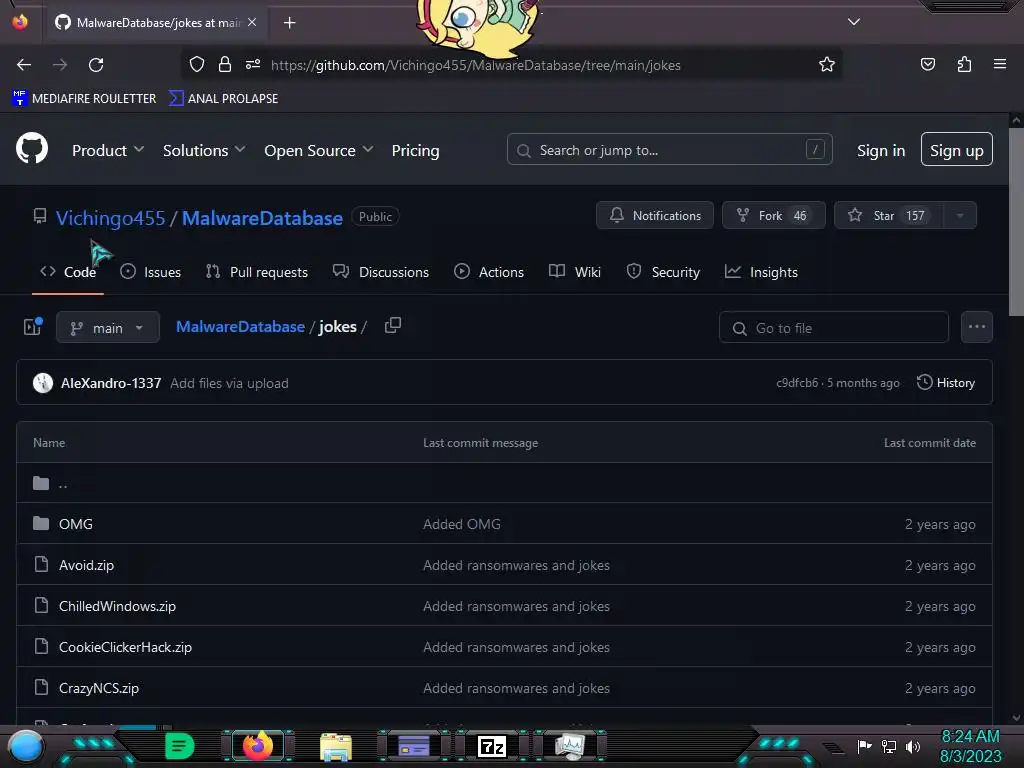This screenshot has width=1024, height=768.
Task: View the commit History
Action: click(x=946, y=383)
